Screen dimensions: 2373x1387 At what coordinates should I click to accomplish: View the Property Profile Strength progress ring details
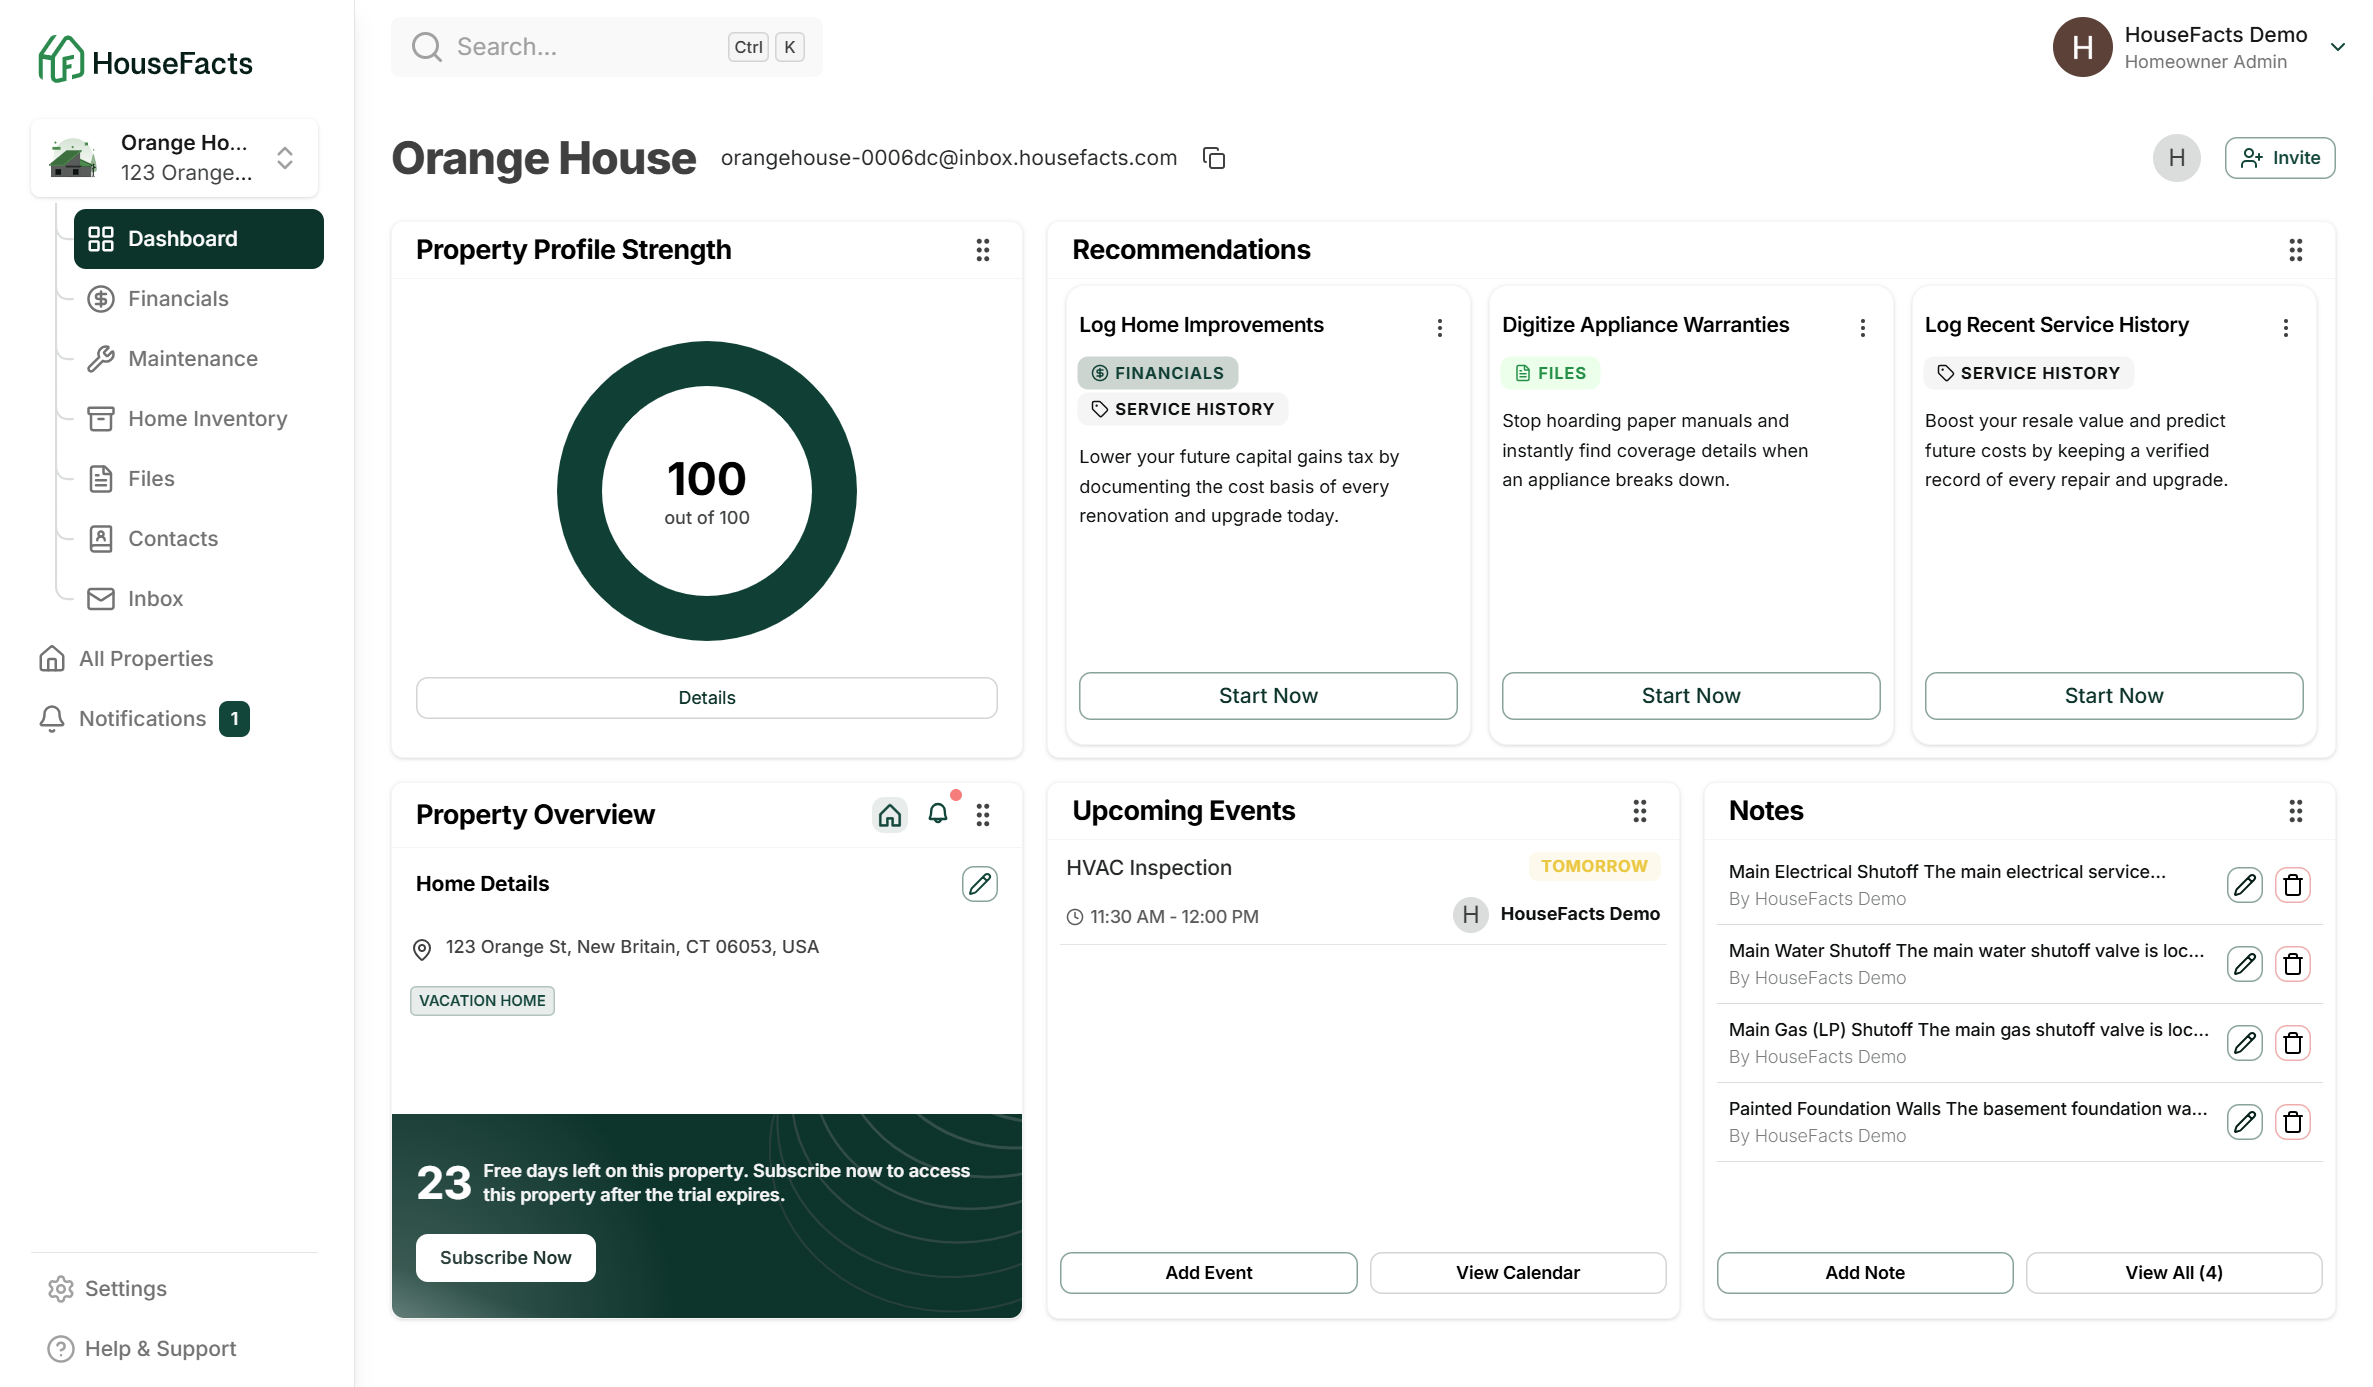[x=706, y=697]
